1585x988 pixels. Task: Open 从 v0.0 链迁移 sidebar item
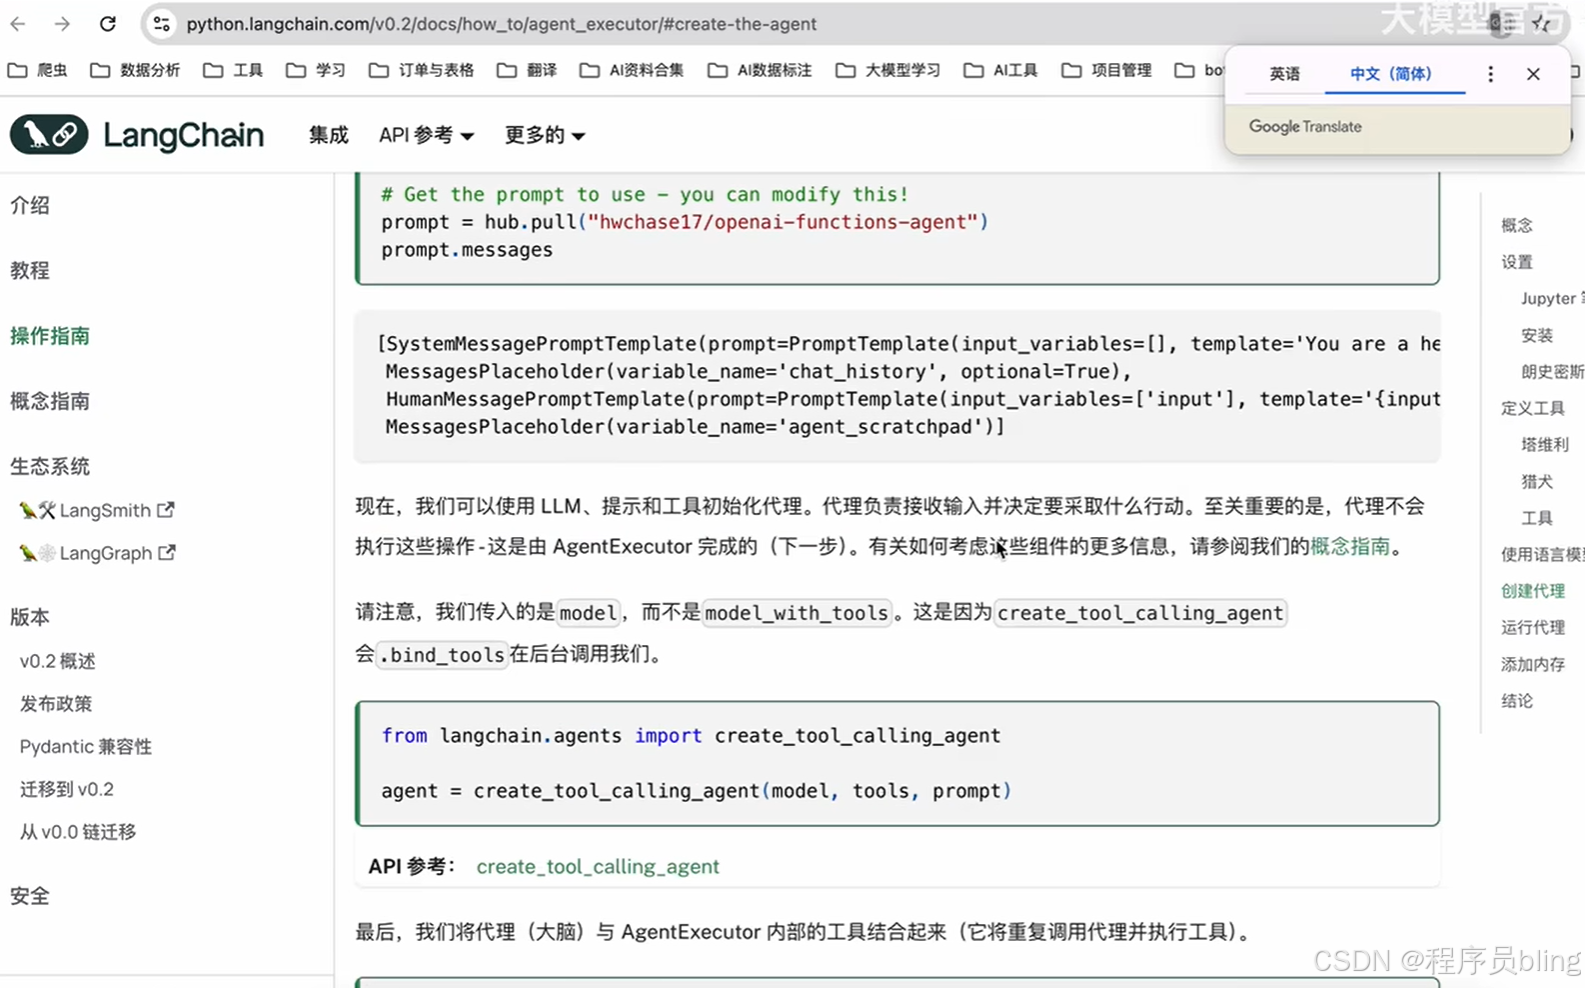point(78,832)
